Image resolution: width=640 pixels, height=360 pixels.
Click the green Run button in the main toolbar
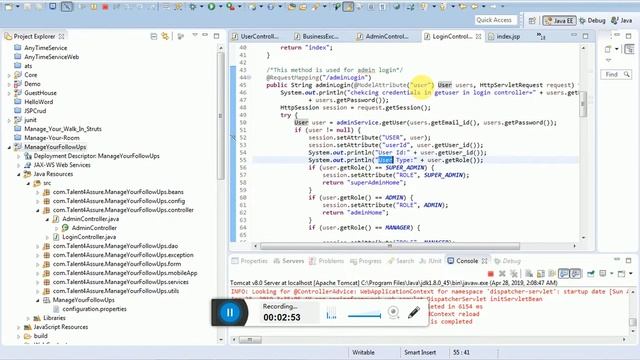pyautogui.click(x=211, y=6)
